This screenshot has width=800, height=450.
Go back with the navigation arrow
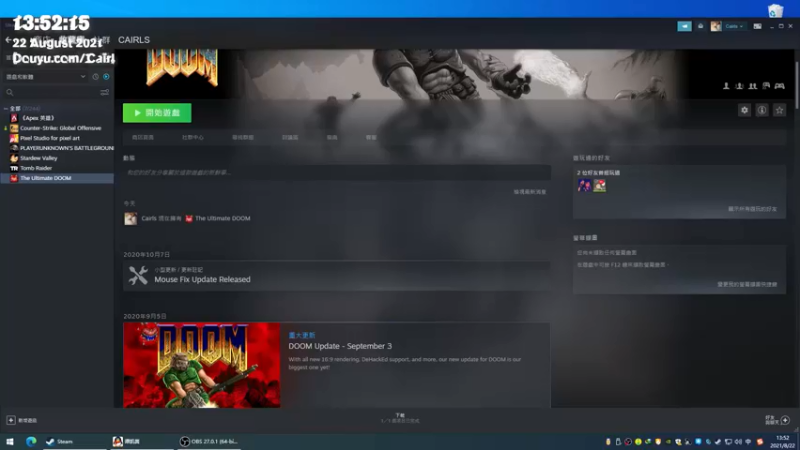[x=8, y=39]
